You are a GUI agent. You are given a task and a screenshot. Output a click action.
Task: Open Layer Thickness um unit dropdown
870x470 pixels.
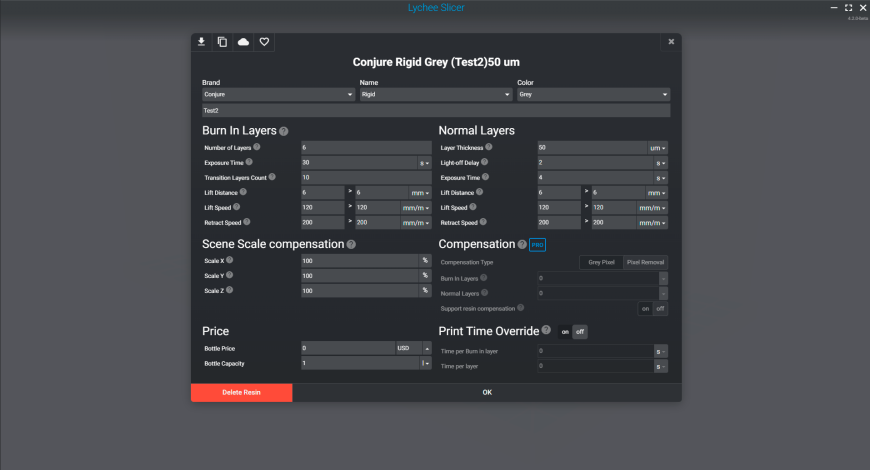point(657,148)
